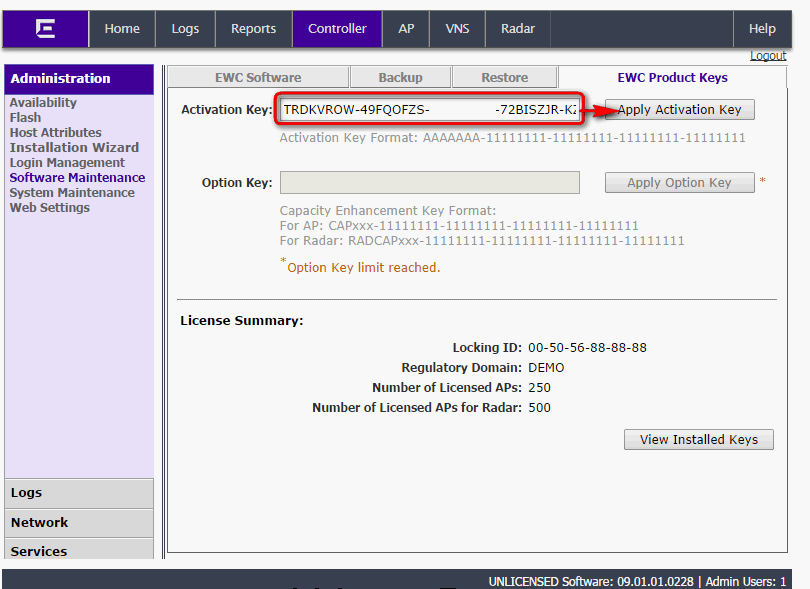810x589 pixels.
Task: Click the UNLICENSED Software version status text
Action: point(591,582)
